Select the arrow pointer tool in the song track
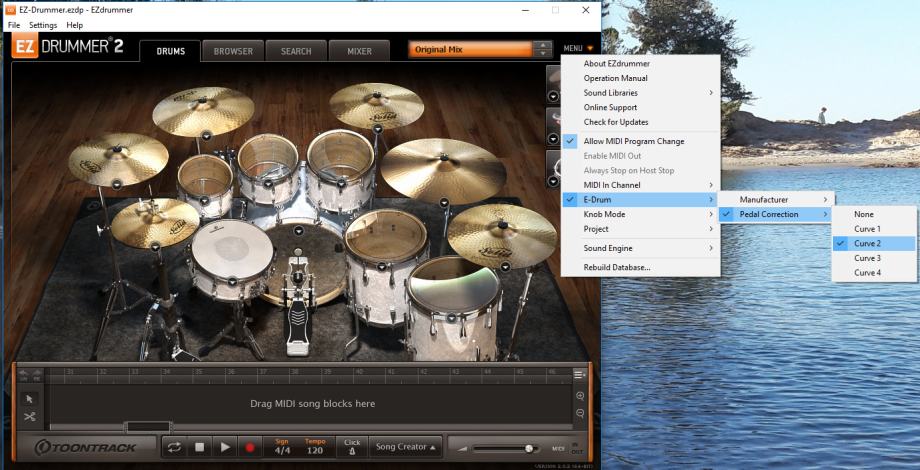Screen dimensions: 920x470 pos(30,399)
